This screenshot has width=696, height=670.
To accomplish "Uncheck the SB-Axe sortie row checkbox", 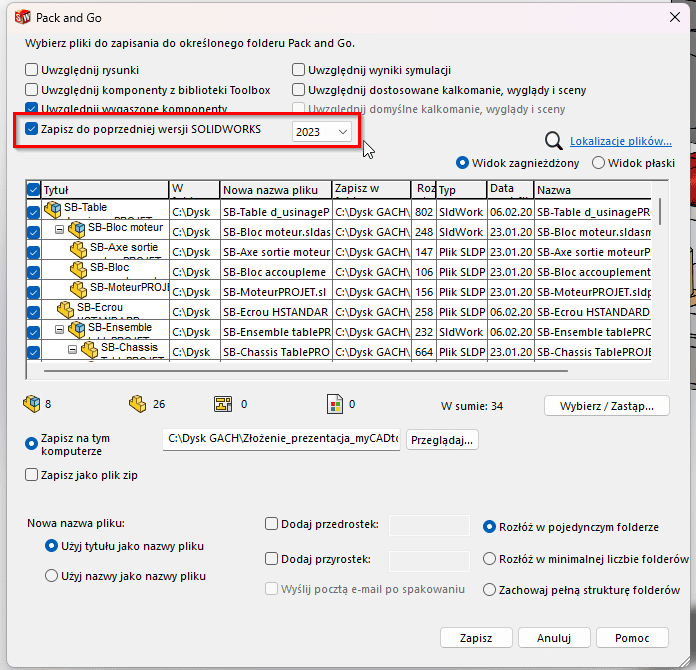I will coord(33,252).
